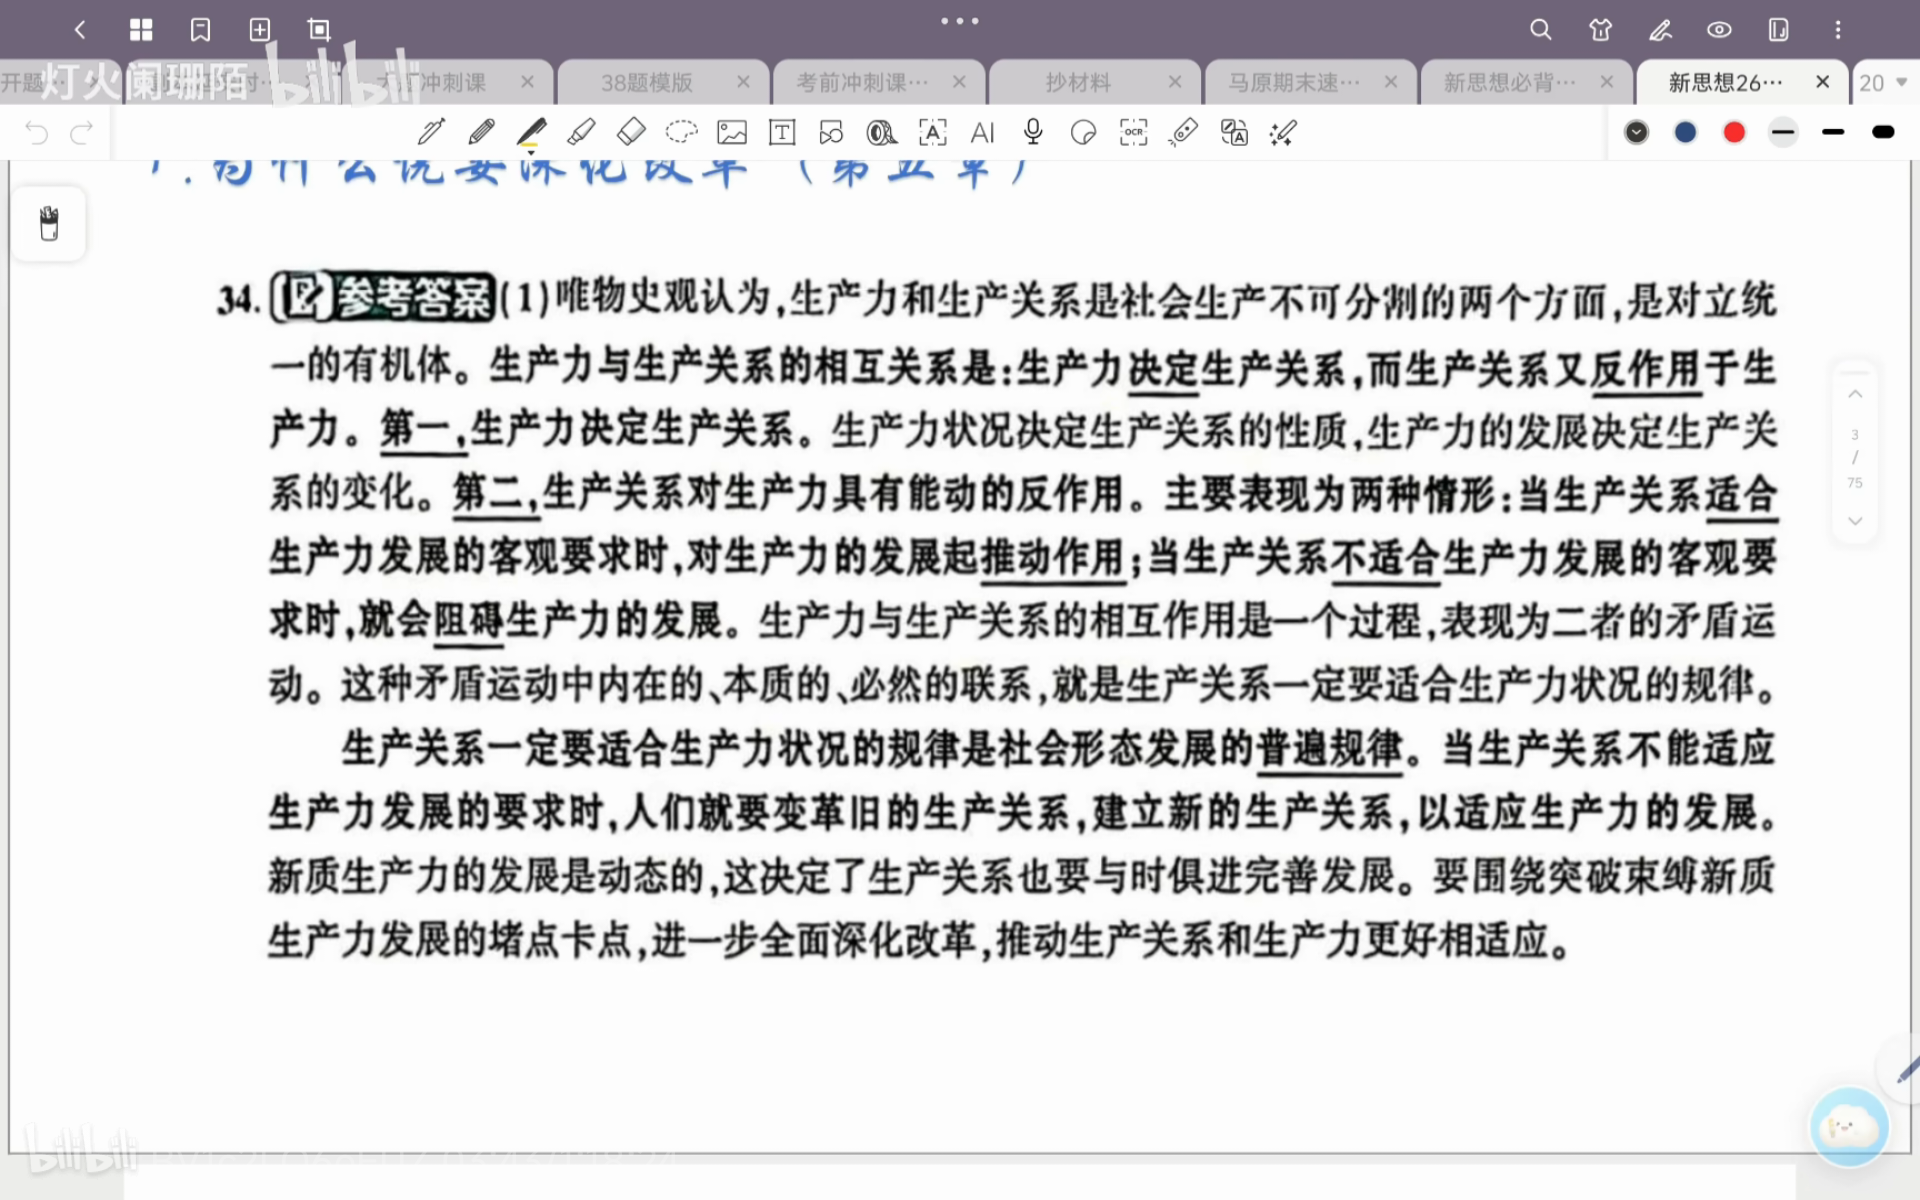Choose the black color swatch
Image resolution: width=1920 pixels, height=1200 pixels.
click(x=1636, y=132)
